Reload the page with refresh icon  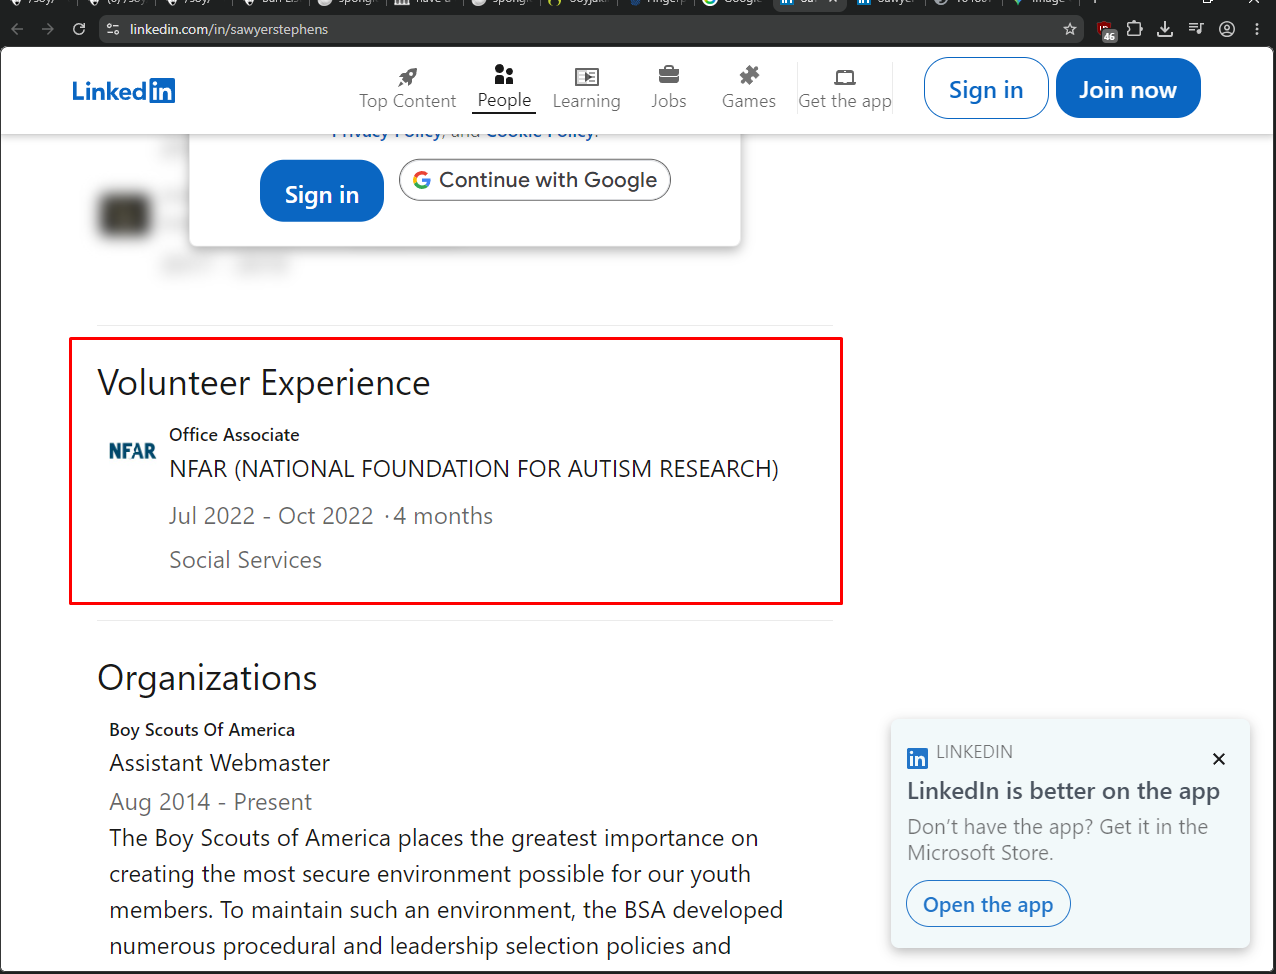click(x=79, y=29)
